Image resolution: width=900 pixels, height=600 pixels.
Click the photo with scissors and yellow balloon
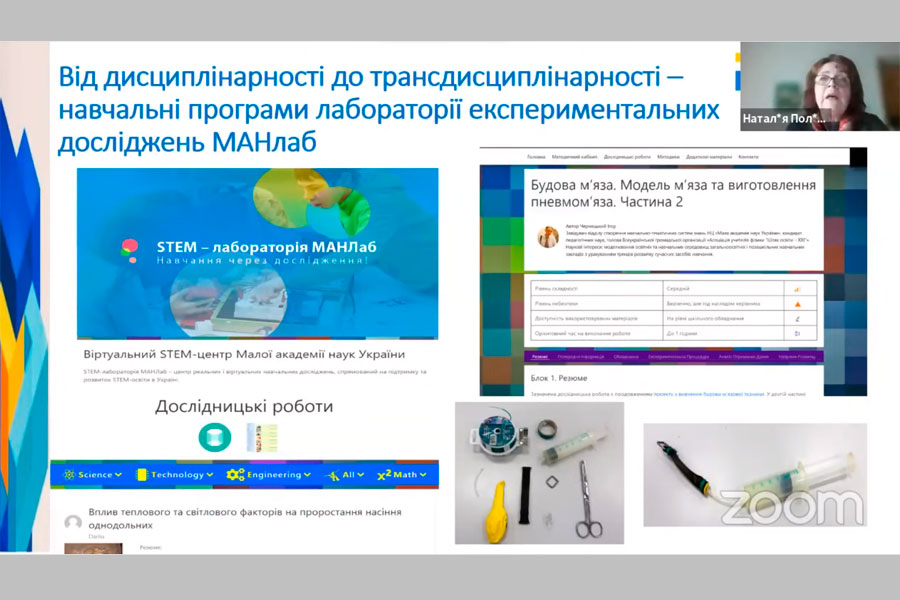pyautogui.click(x=539, y=473)
